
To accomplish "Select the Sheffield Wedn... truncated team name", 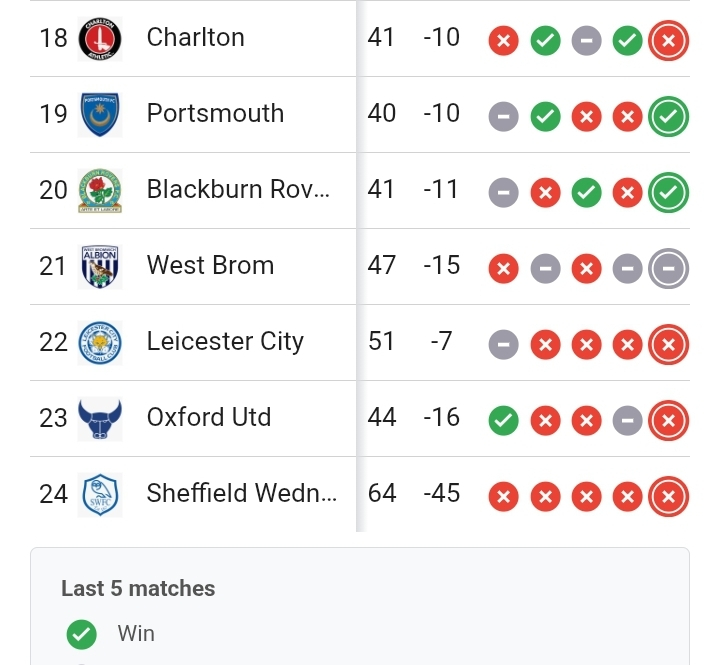I will tap(242, 493).
